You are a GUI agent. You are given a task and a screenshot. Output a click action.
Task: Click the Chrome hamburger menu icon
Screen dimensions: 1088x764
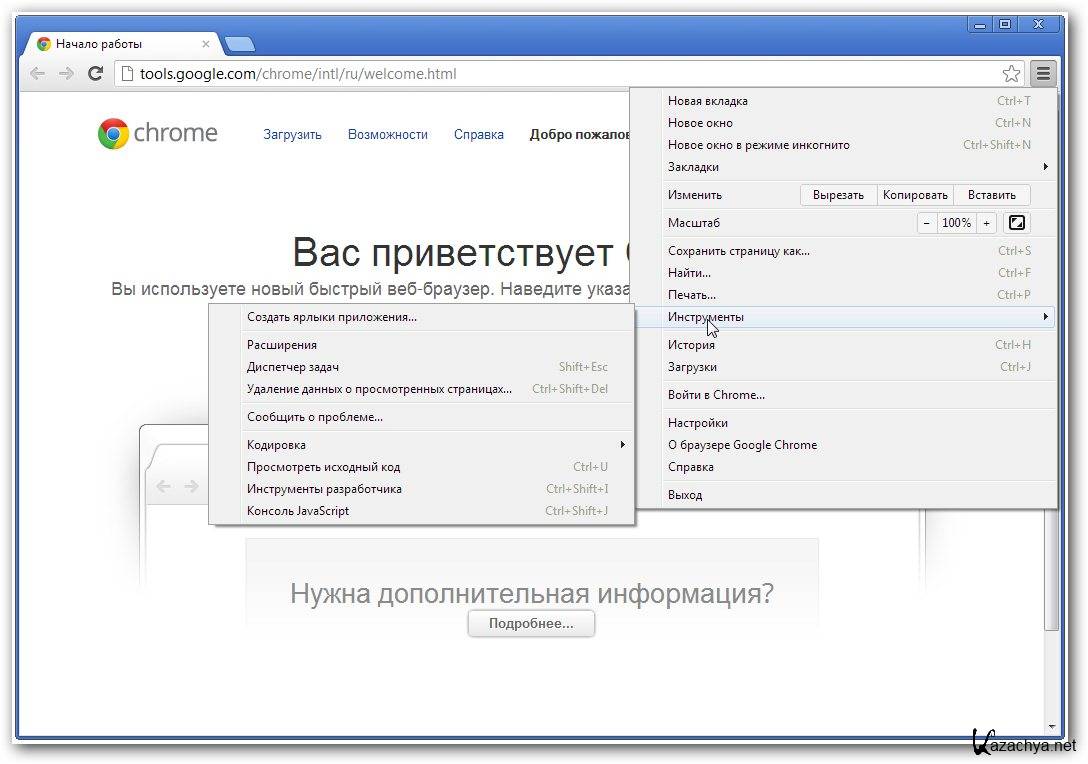[1043, 73]
